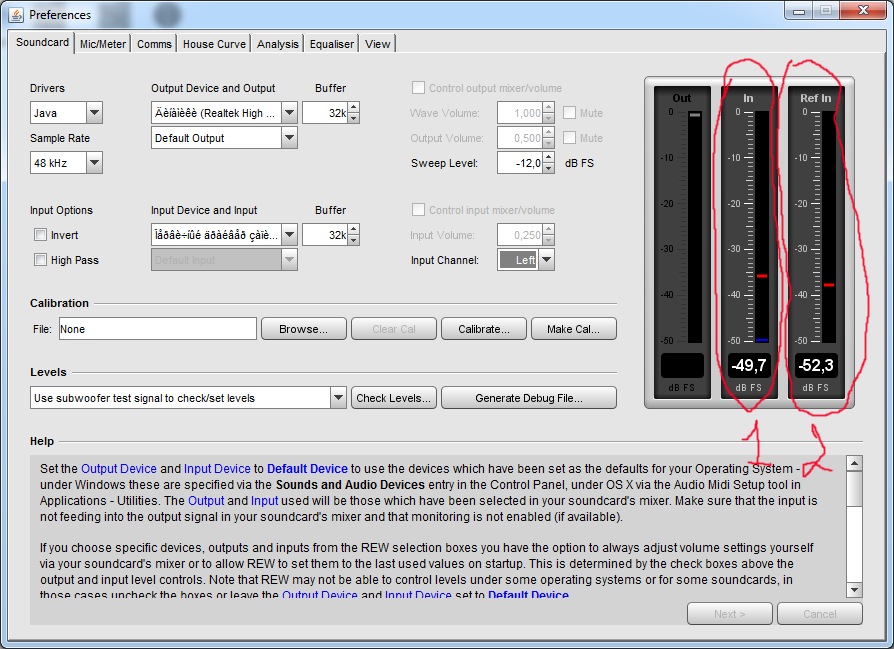Image resolution: width=894 pixels, height=649 pixels.
Task: Increase the input buffer 32k stepper
Action: 354,229
